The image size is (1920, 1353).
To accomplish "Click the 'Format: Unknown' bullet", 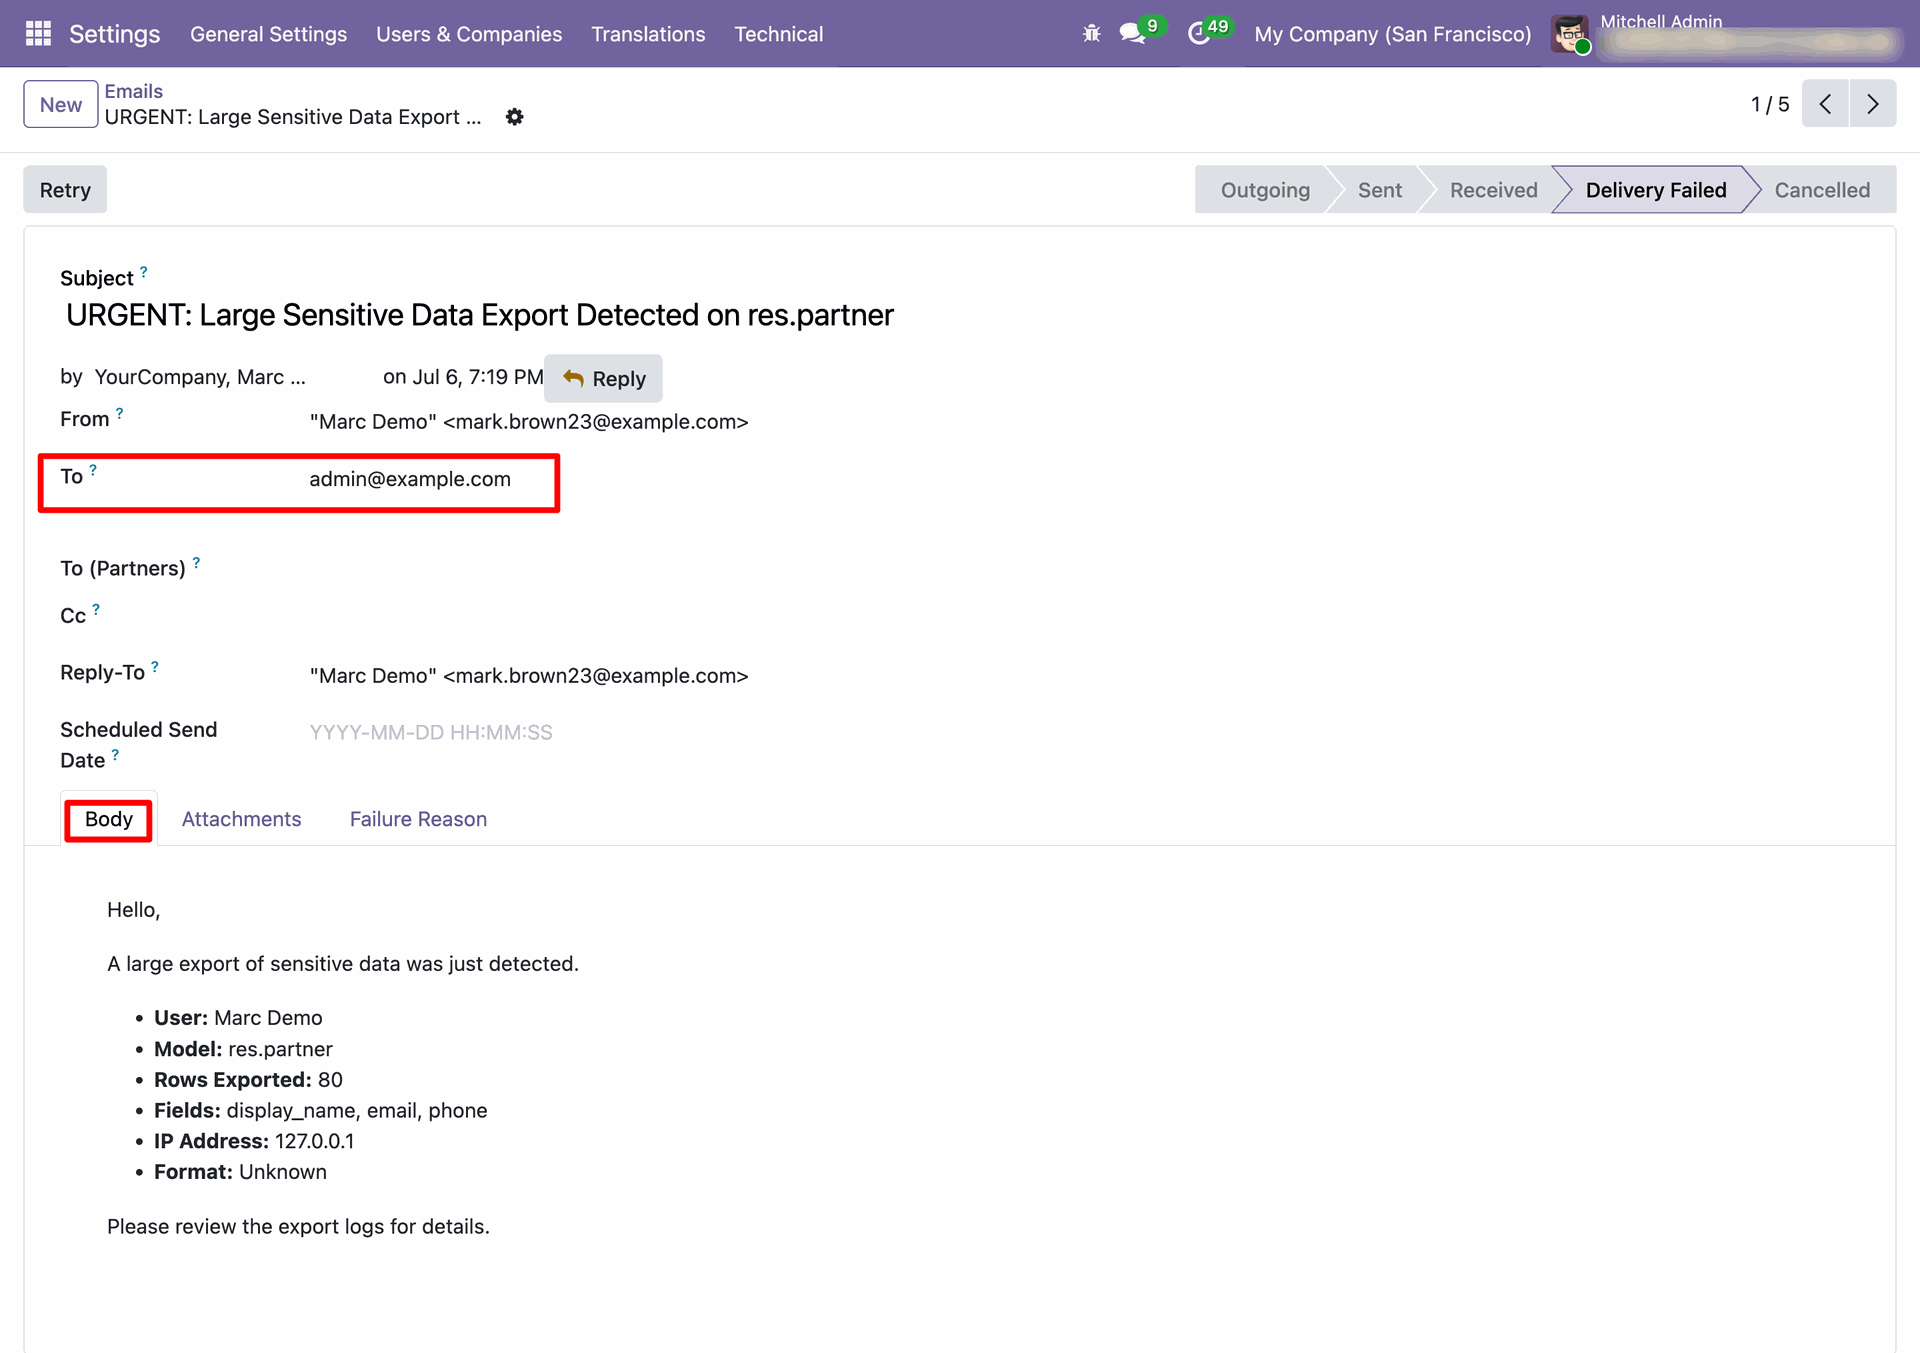I will pos(240,1172).
